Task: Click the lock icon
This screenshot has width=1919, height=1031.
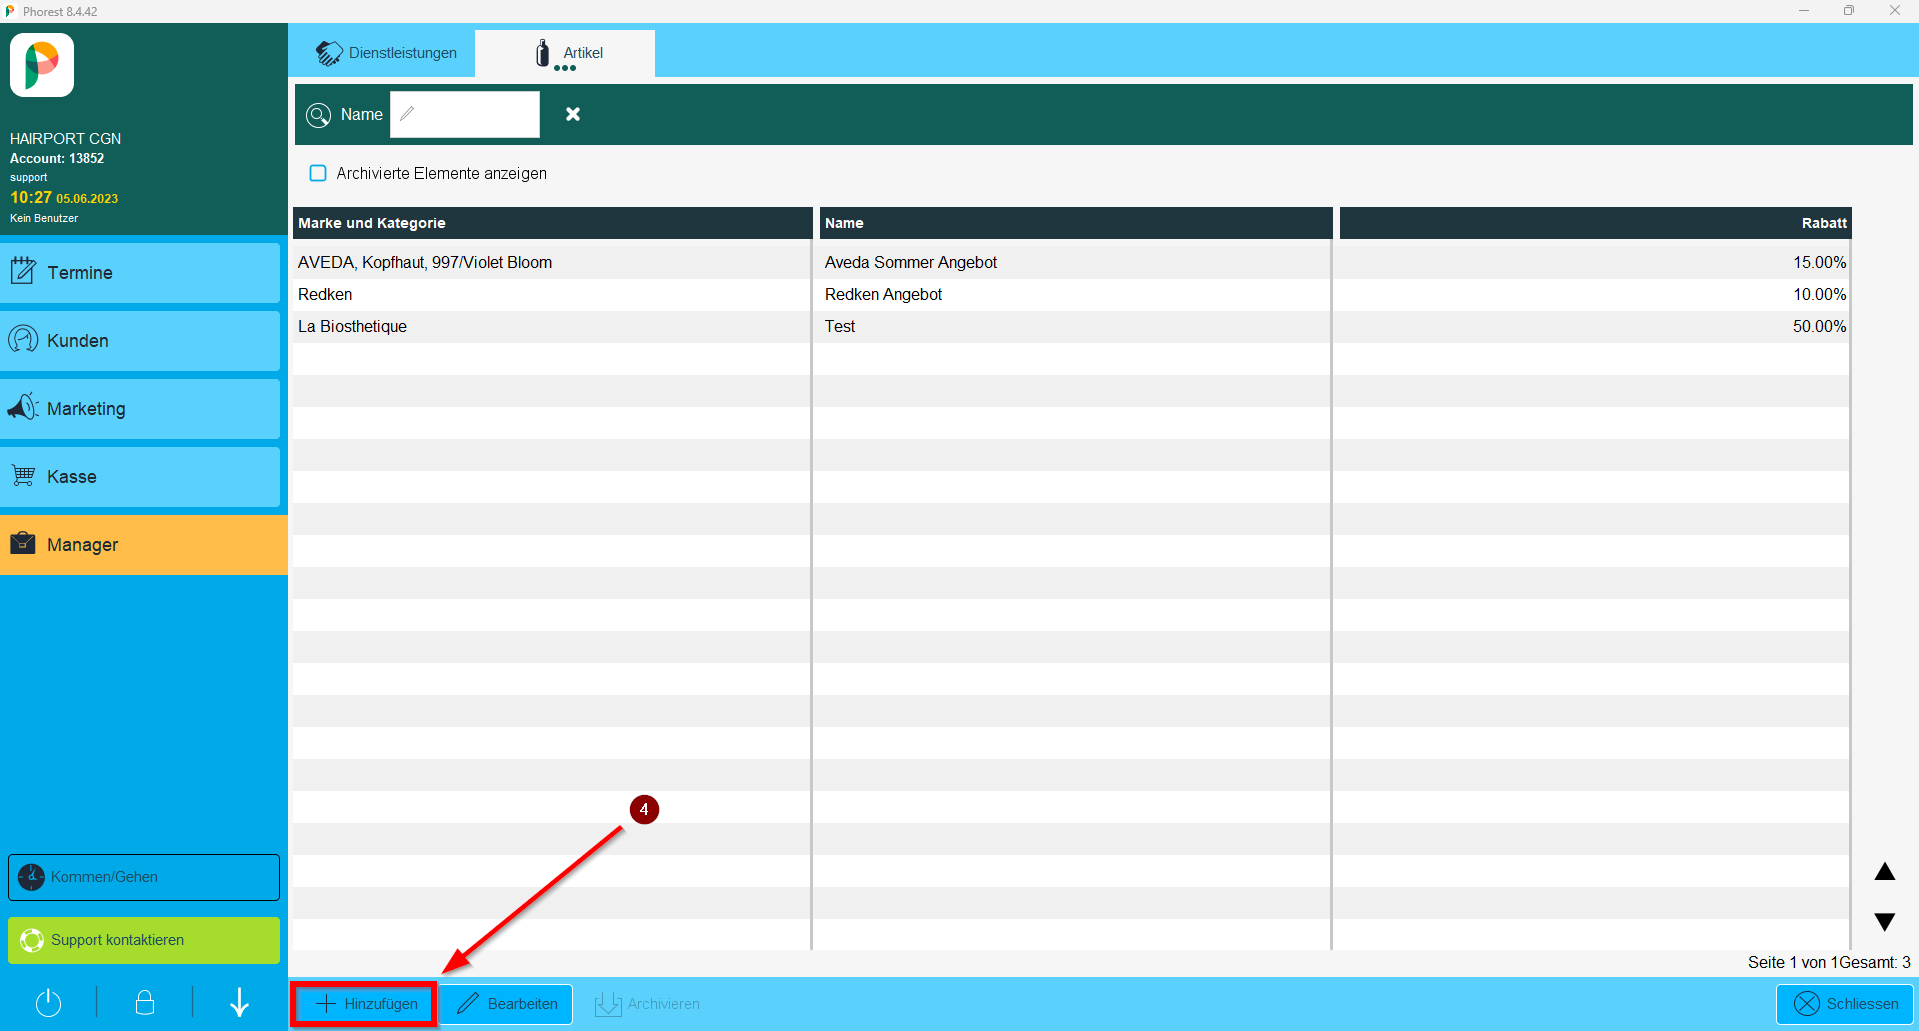Action: (144, 1003)
